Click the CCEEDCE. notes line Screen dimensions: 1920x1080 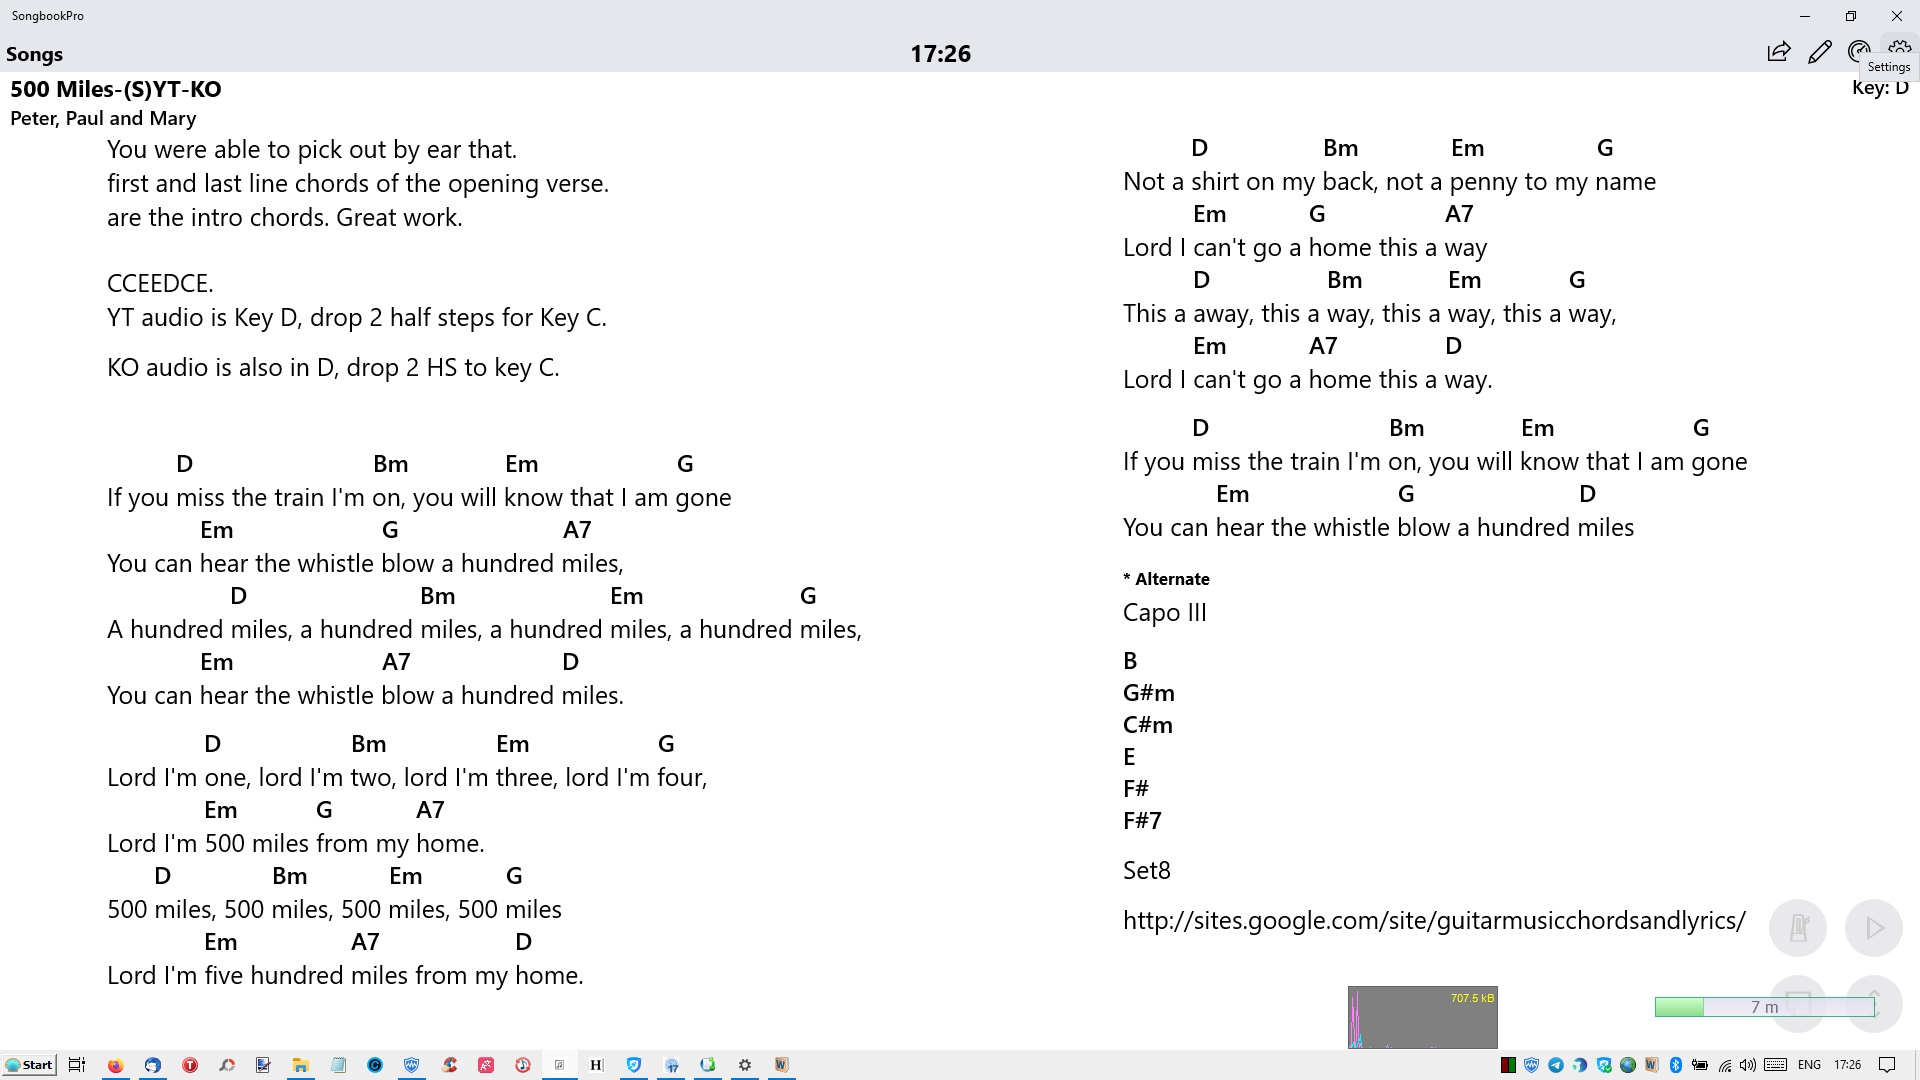pyautogui.click(x=160, y=284)
